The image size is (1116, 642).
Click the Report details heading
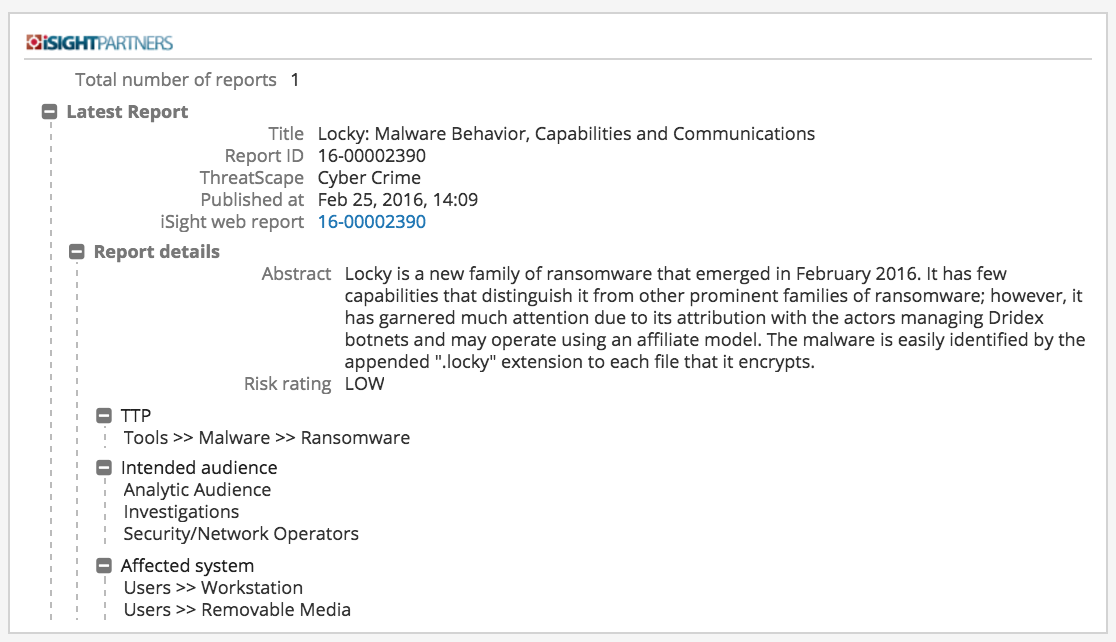point(156,252)
